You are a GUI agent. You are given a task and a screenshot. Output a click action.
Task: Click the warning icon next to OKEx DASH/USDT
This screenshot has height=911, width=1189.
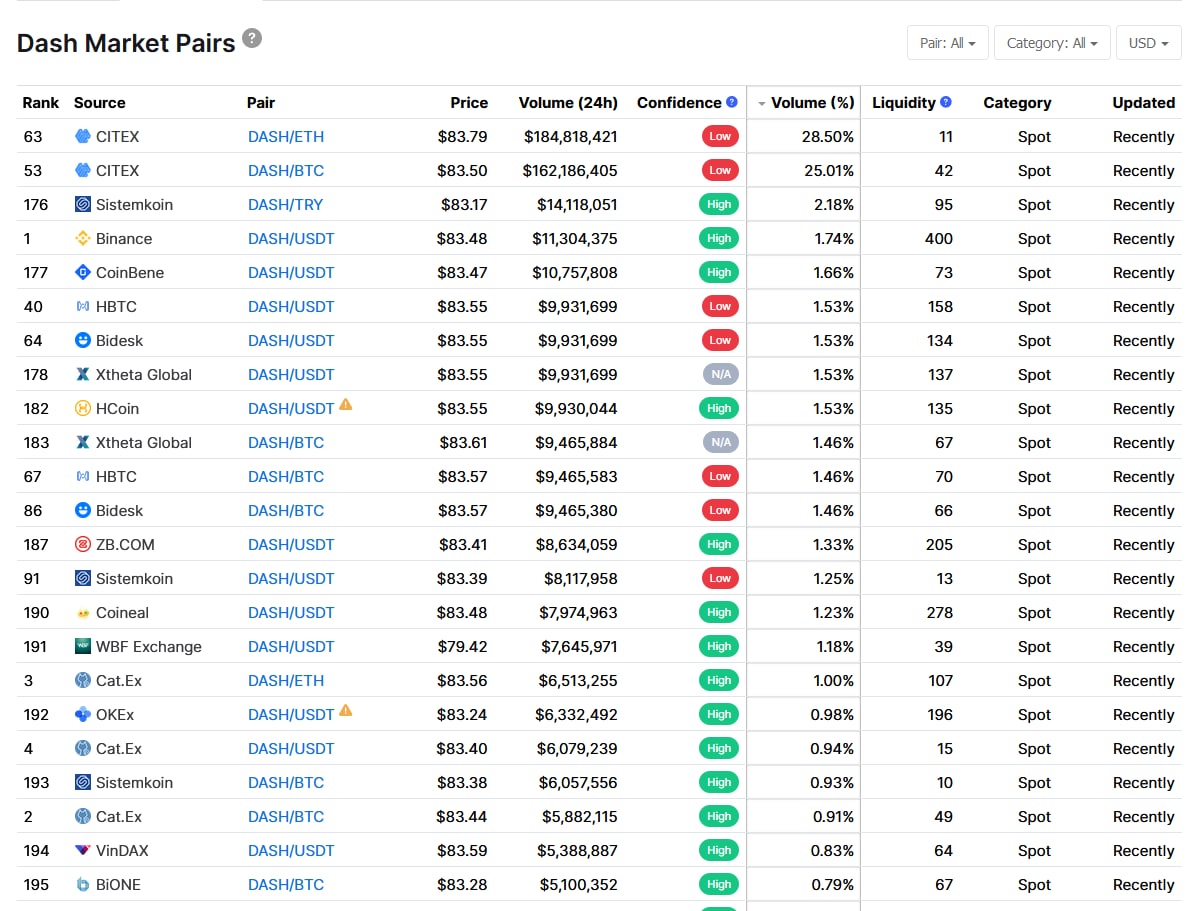point(346,711)
